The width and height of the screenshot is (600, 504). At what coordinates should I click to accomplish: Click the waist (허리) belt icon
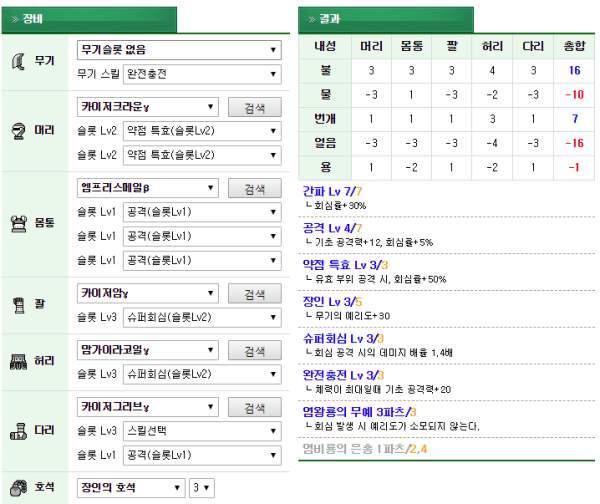[18, 361]
